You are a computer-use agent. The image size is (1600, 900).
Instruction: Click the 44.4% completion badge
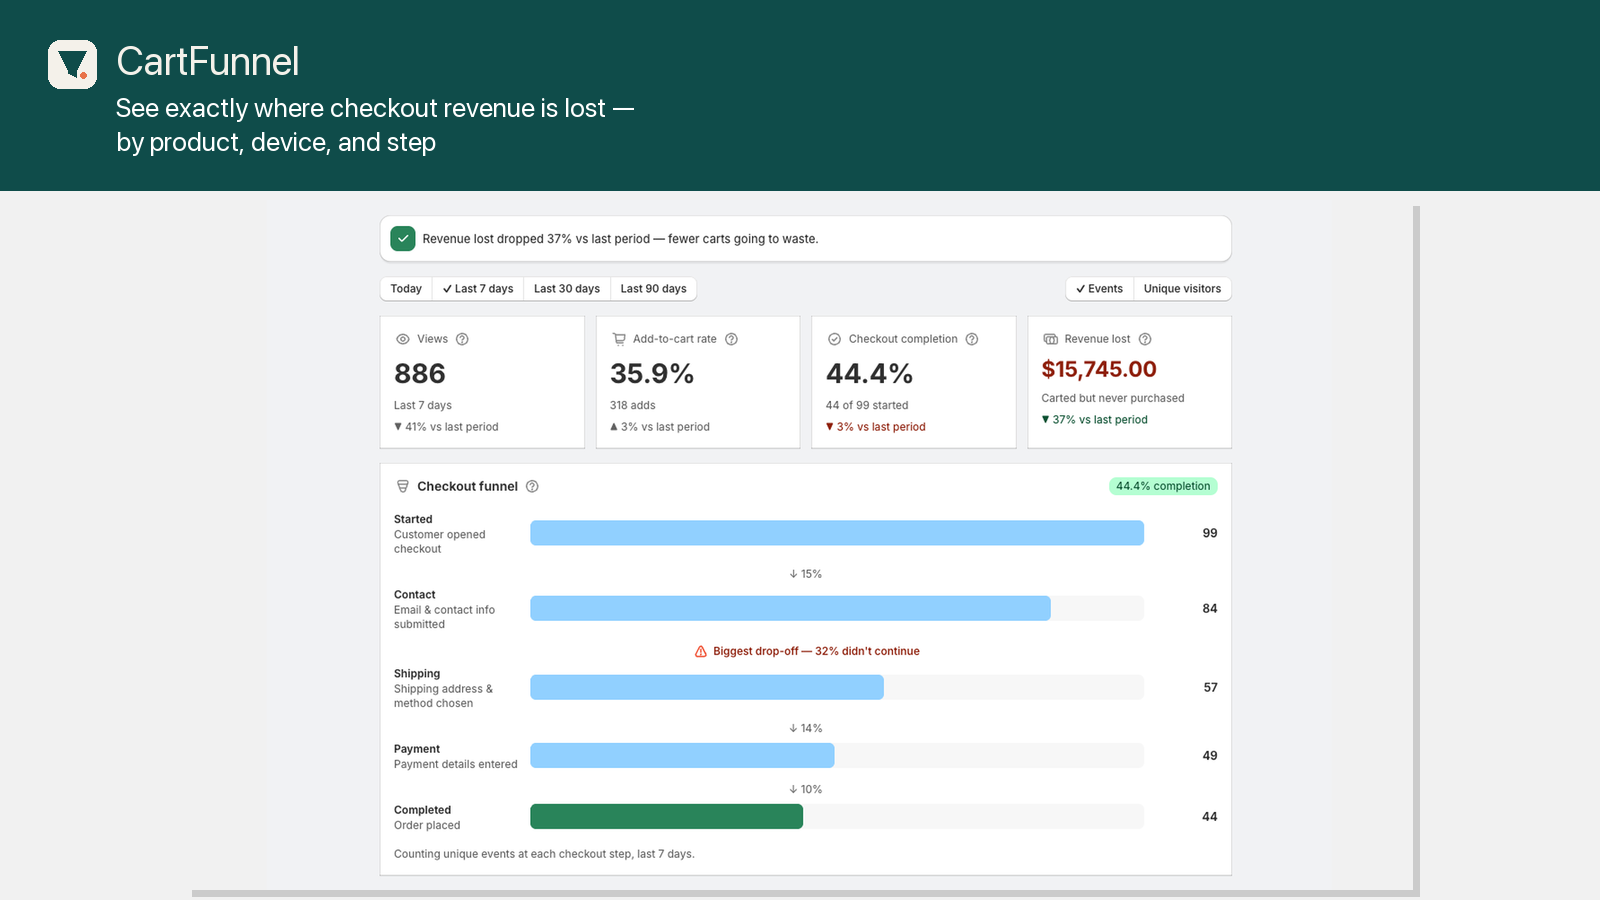[1163, 486]
